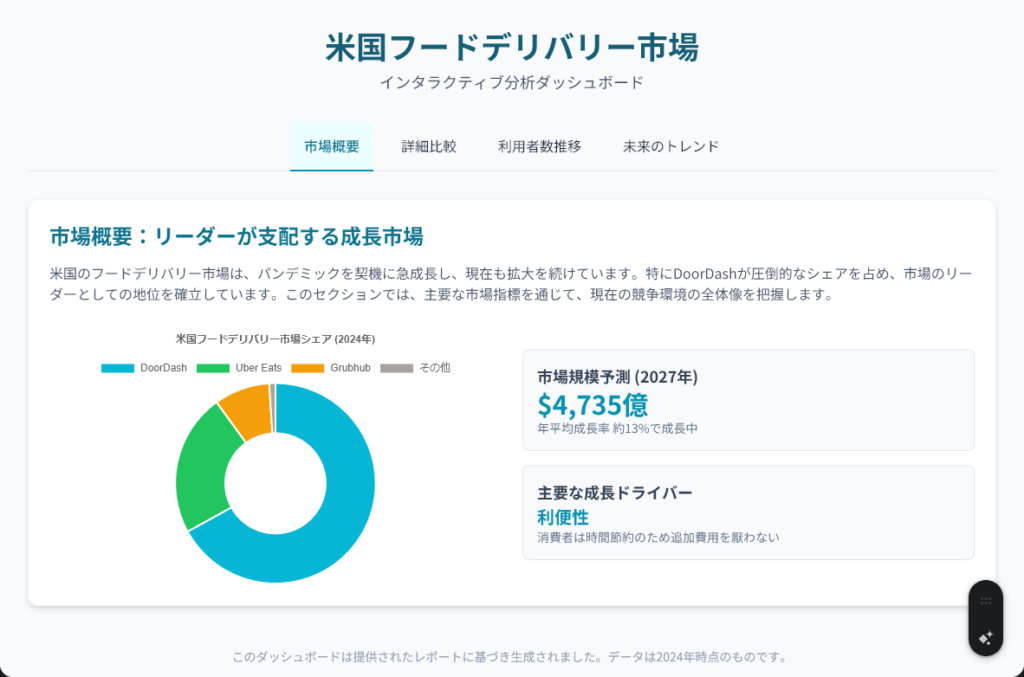Toggle Grubhub legend entry

point(331,368)
